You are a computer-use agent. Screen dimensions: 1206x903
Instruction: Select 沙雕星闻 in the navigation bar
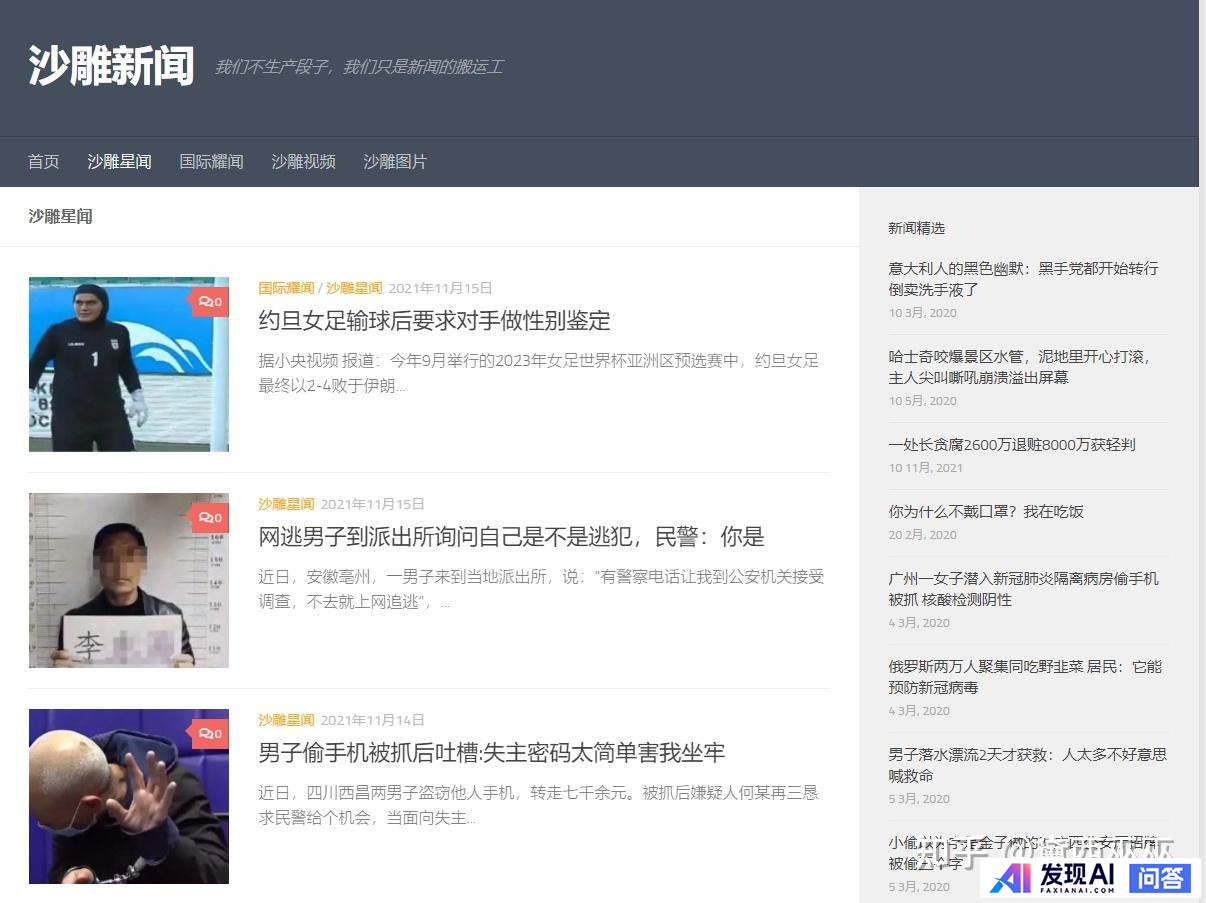(x=119, y=161)
